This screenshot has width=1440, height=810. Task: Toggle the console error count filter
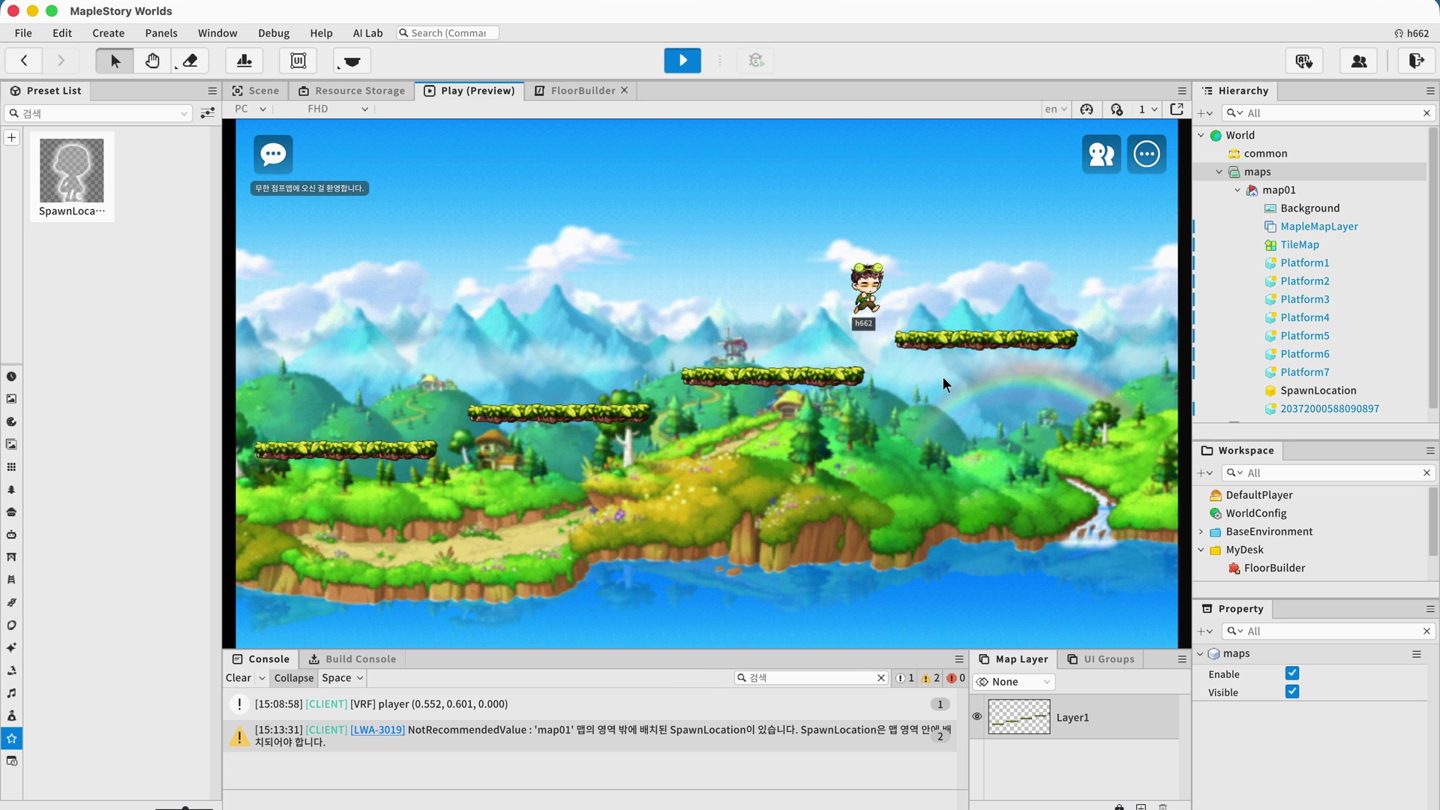click(x=956, y=678)
